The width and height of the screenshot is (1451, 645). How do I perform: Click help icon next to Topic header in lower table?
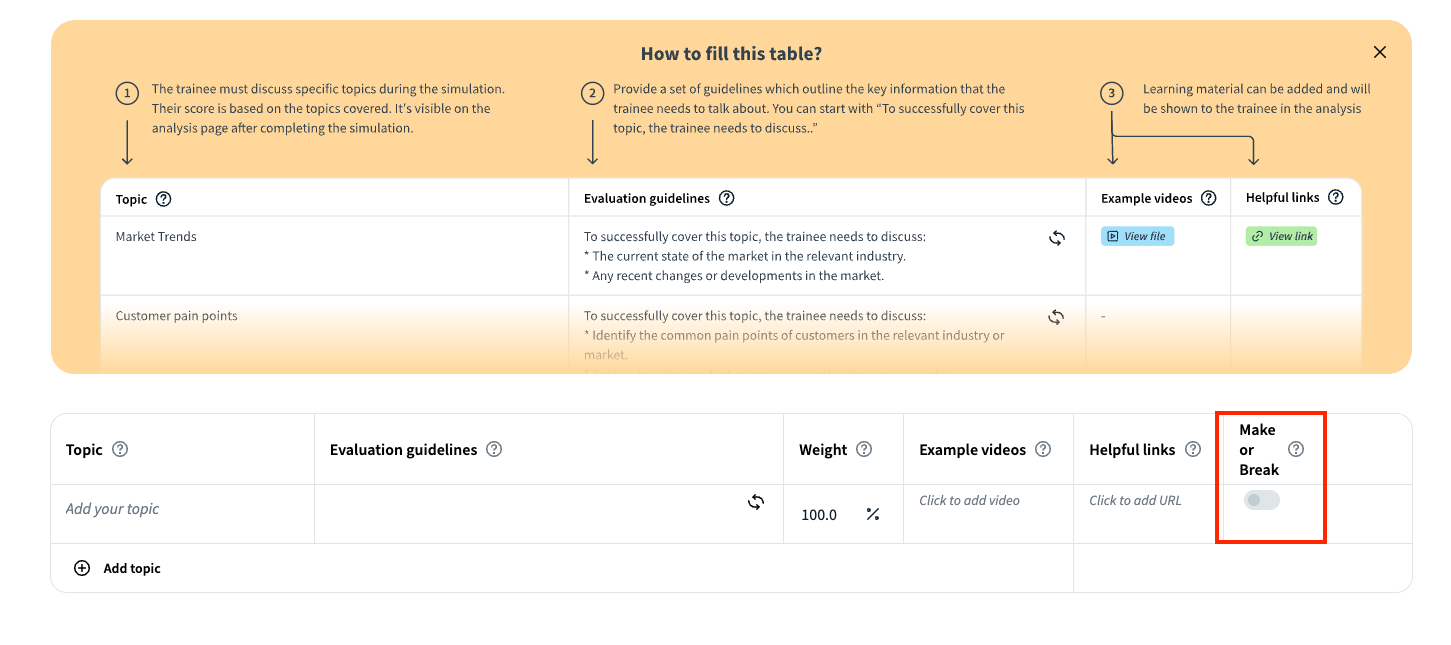tap(120, 450)
